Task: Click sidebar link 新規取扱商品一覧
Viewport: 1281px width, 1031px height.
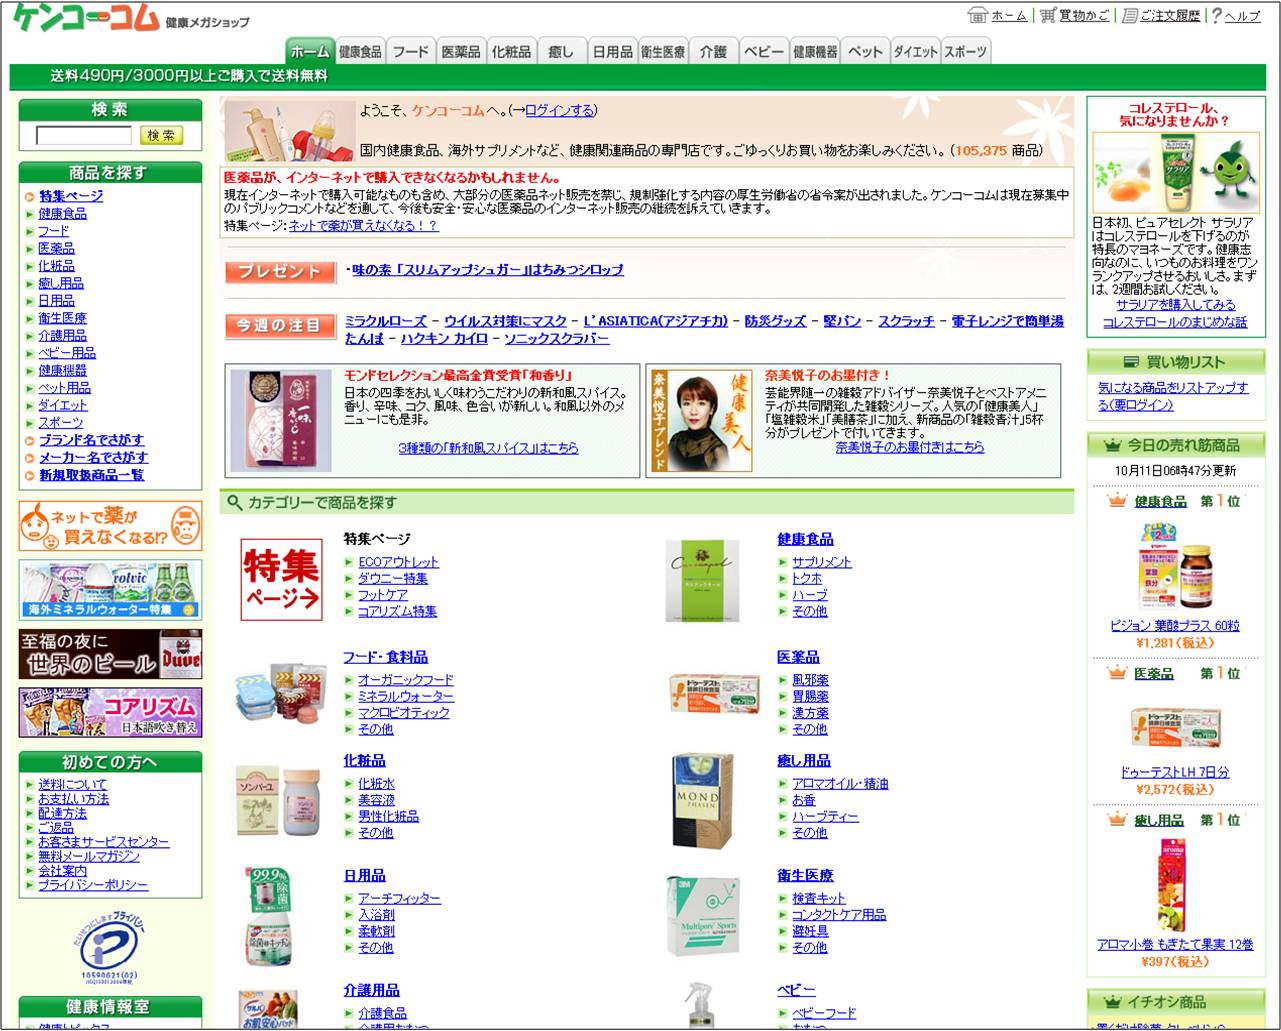Action: point(91,475)
